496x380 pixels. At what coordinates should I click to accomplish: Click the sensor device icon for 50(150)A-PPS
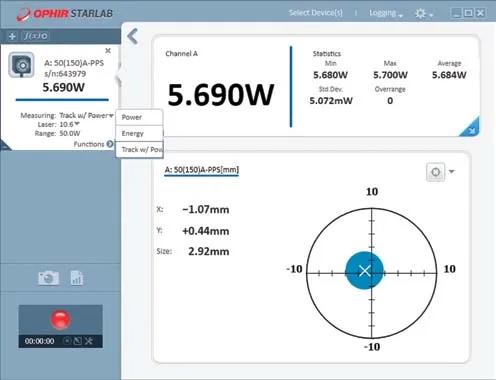(x=21, y=65)
